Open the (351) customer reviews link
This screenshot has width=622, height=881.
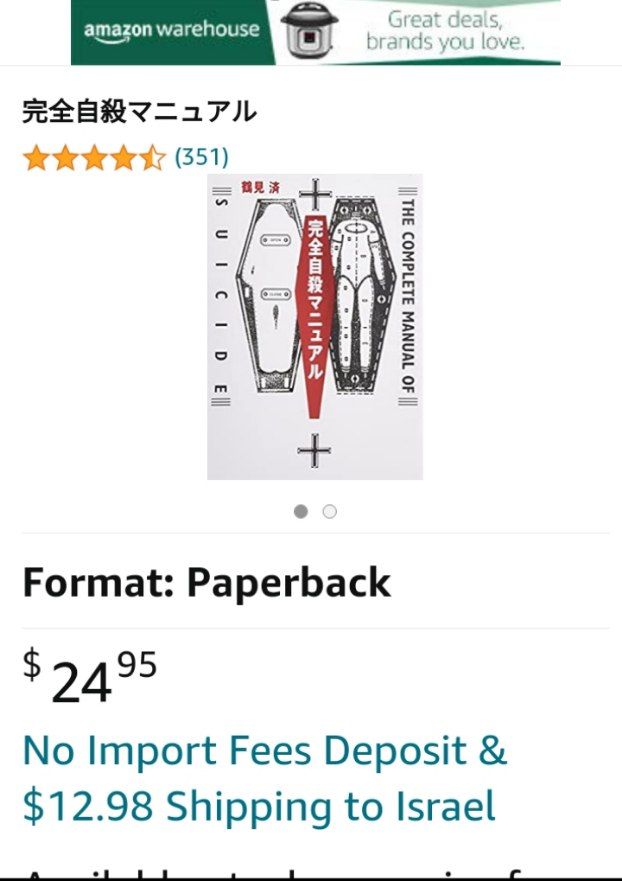point(202,157)
